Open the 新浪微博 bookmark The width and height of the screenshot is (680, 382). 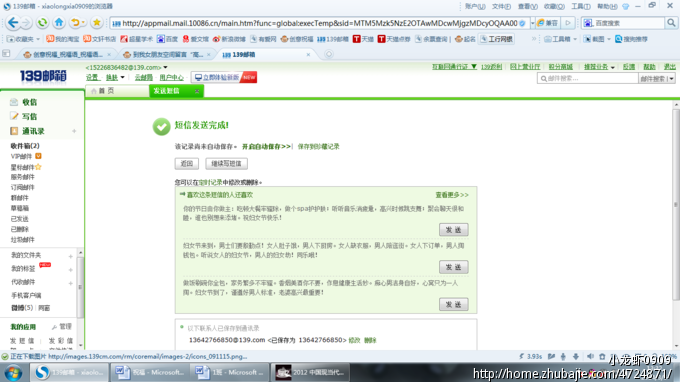229,39
